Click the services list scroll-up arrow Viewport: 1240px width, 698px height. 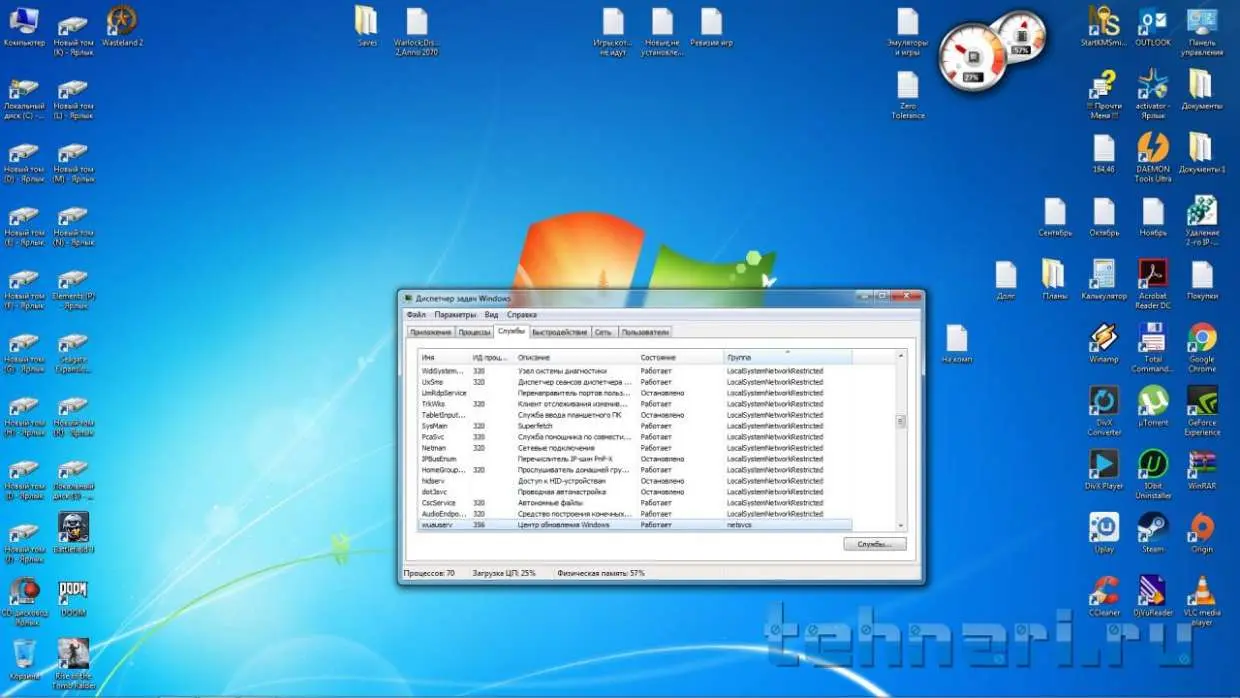900,356
